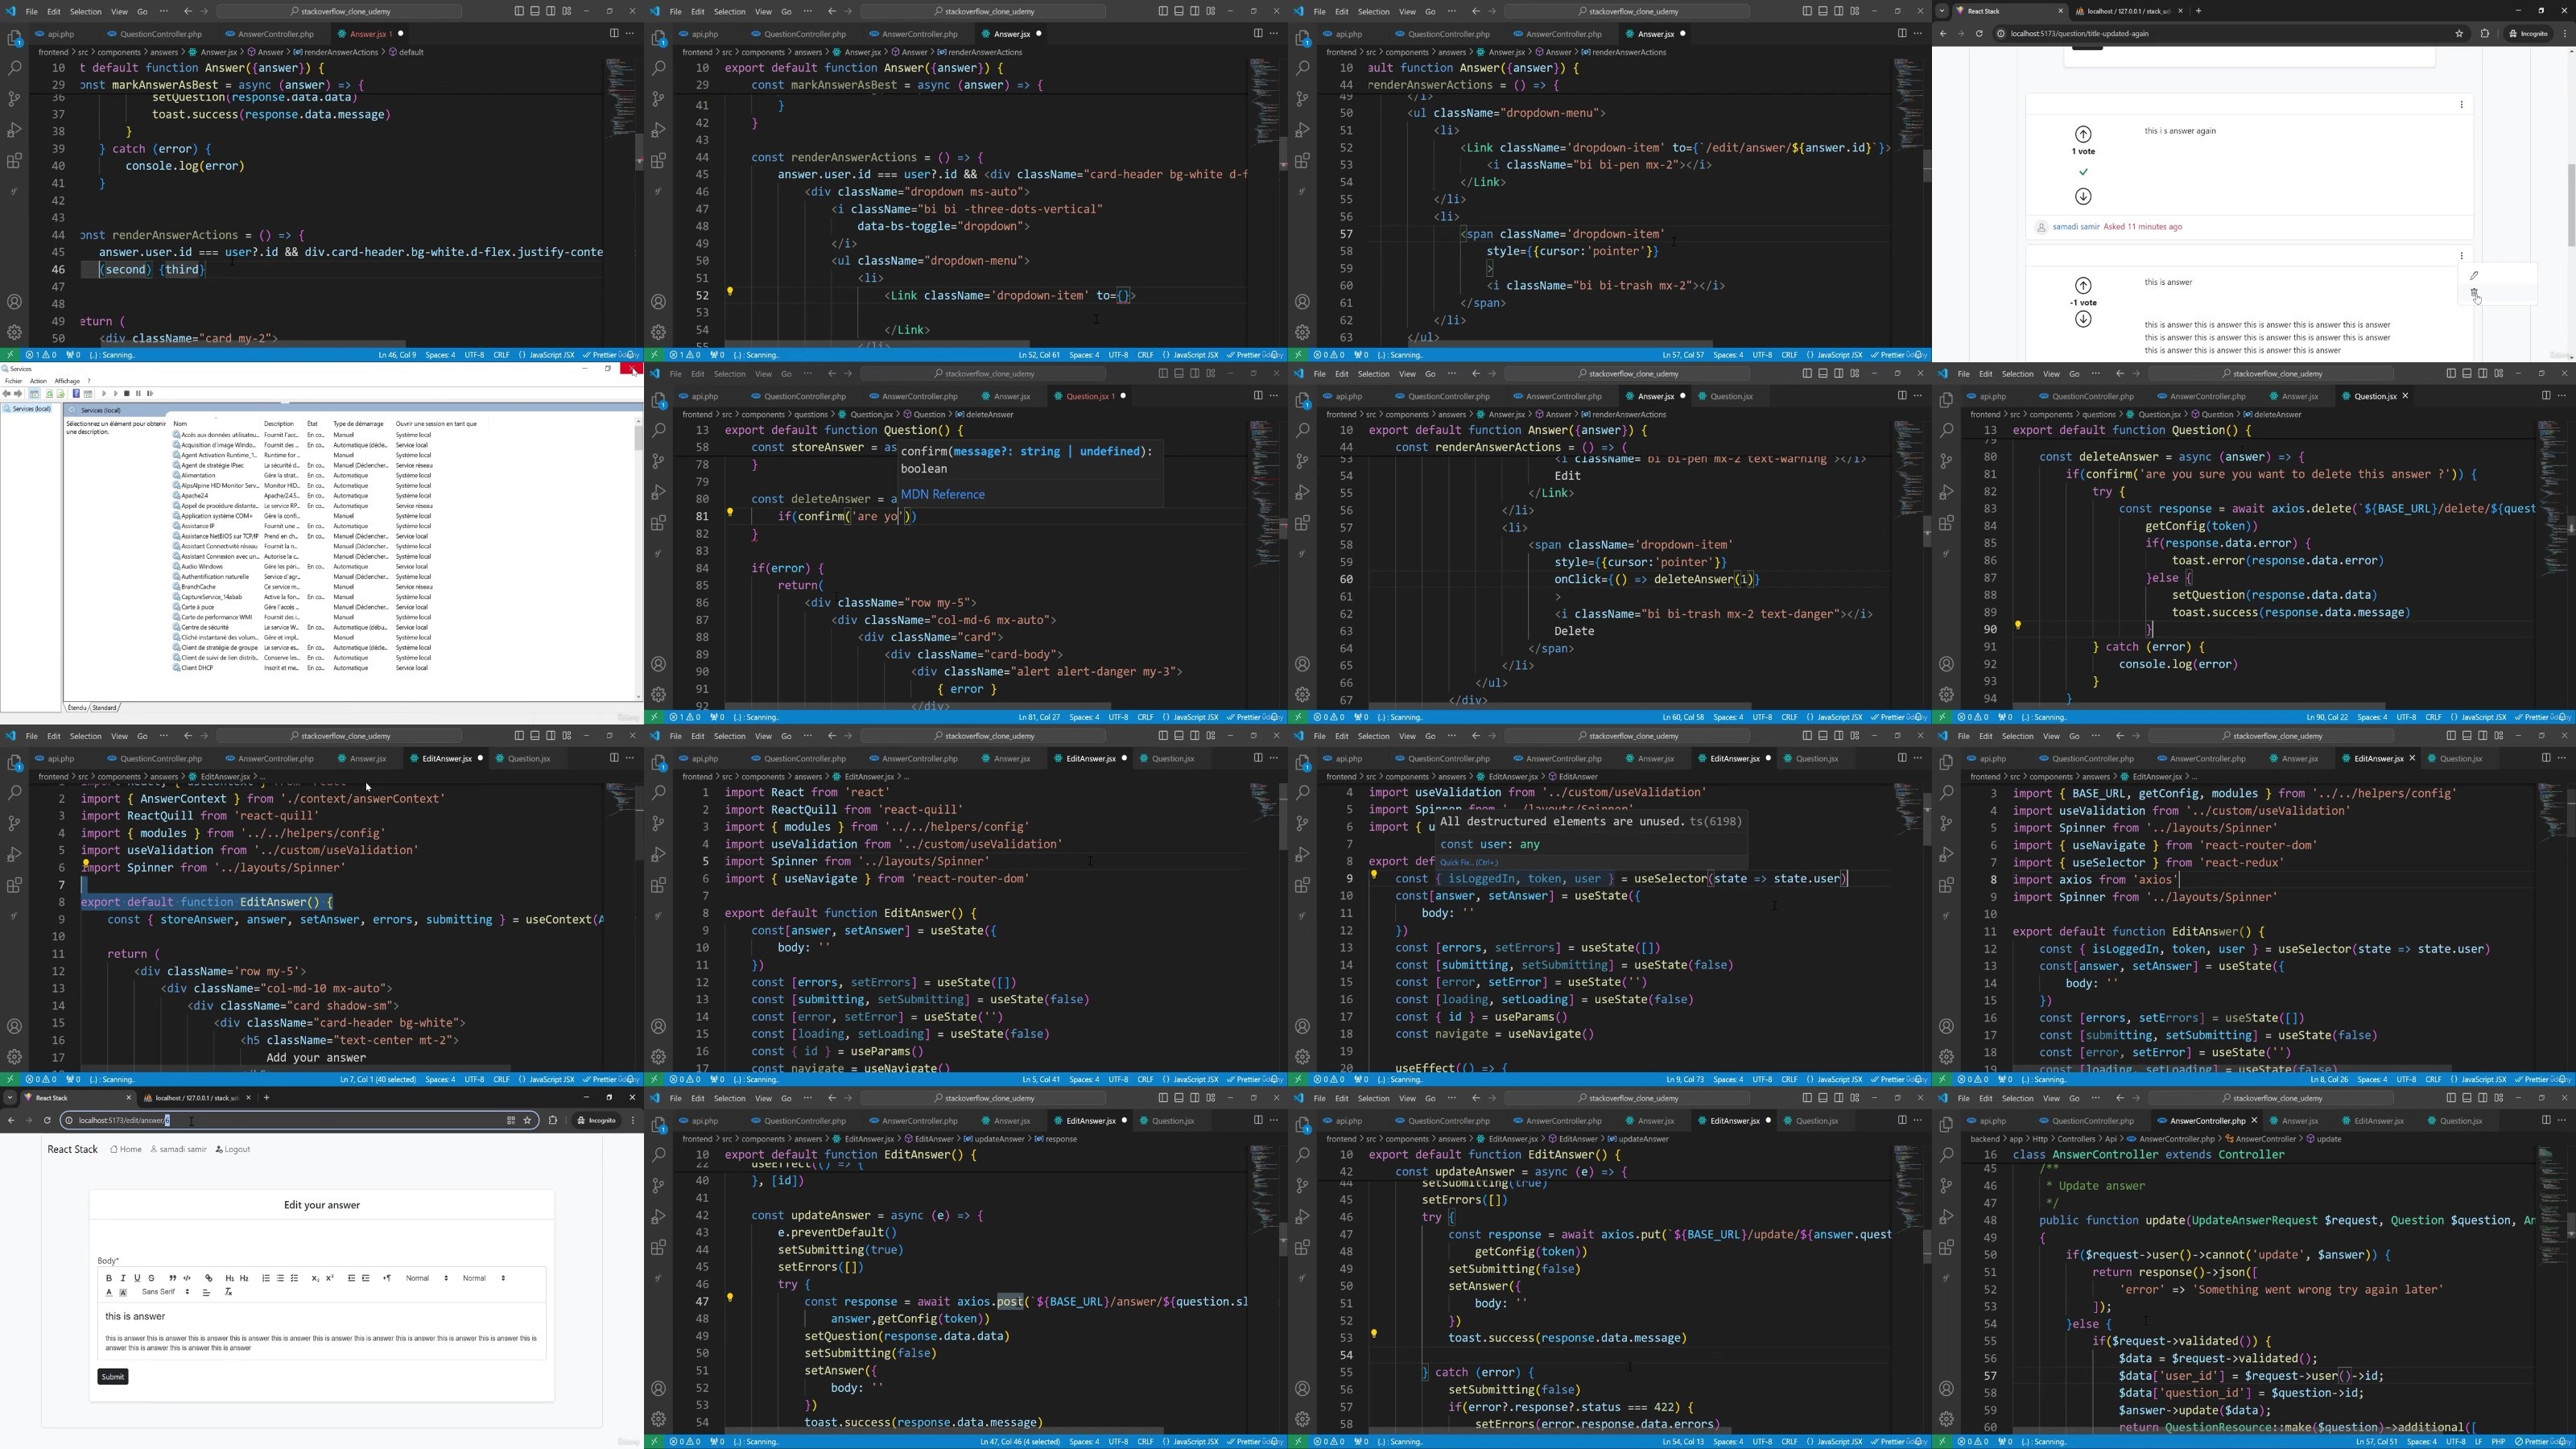This screenshot has height=1449, width=2576.
Task: Open Source Control view in AnswerController.php window
Action: [x=1946, y=1185]
